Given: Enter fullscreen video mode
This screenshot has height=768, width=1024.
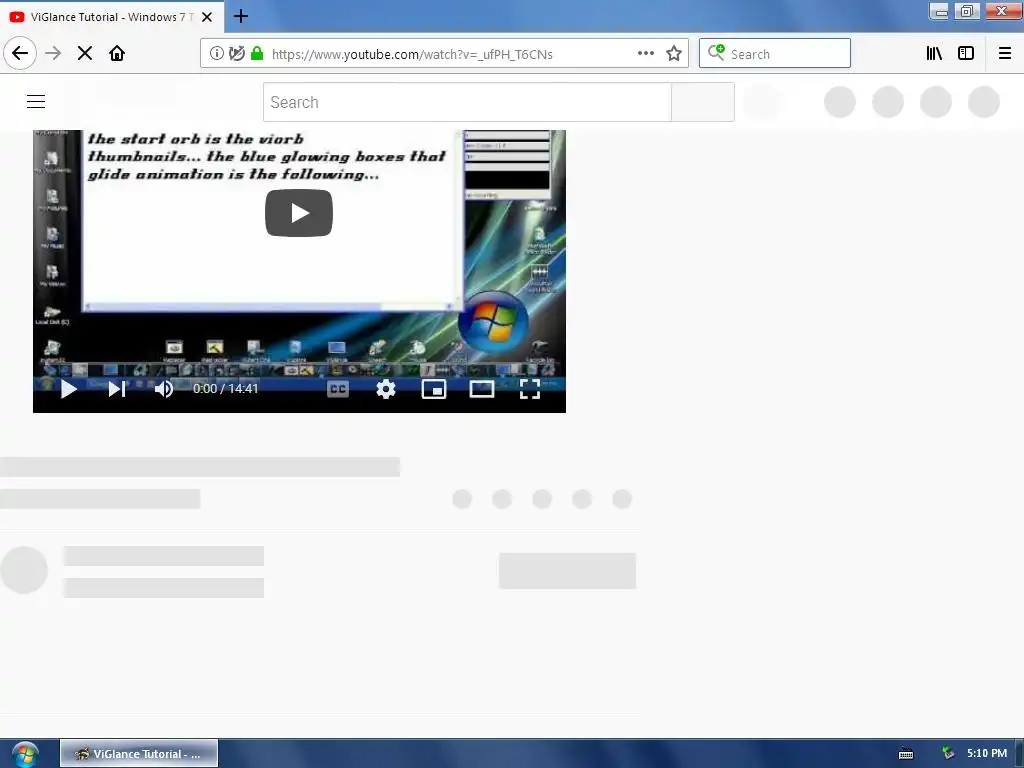Looking at the screenshot, I should tap(530, 389).
